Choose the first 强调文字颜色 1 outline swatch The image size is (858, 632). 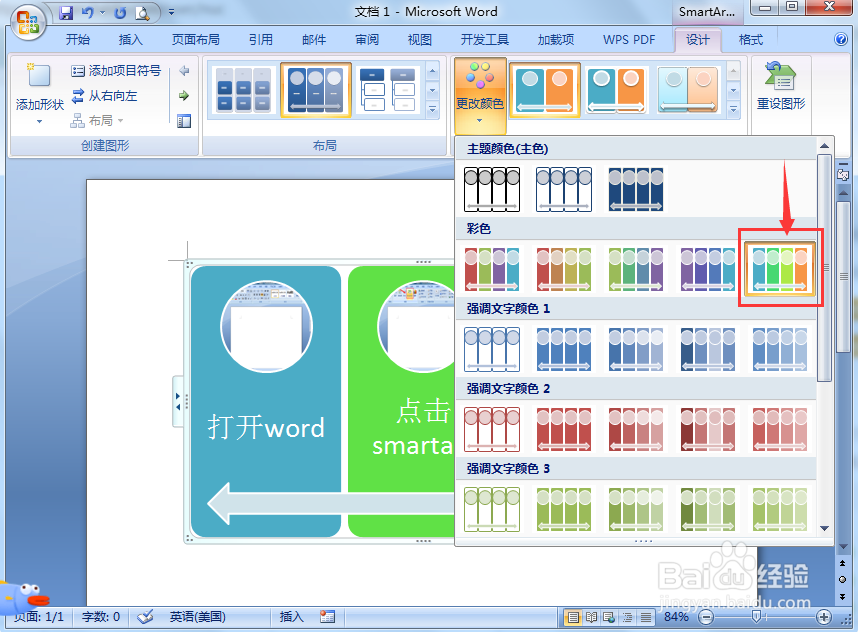[x=492, y=349]
